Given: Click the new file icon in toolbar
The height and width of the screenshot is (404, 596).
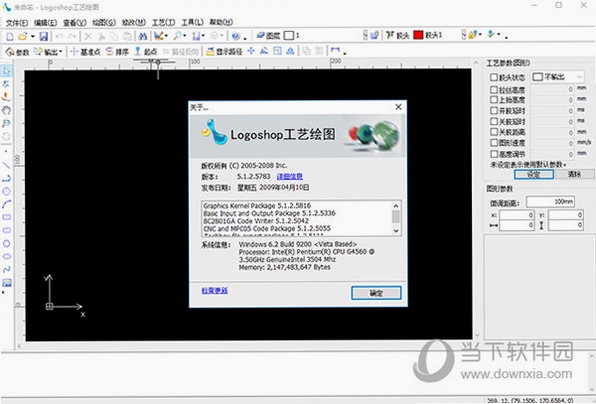Looking at the screenshot, I should coord(10,36).
